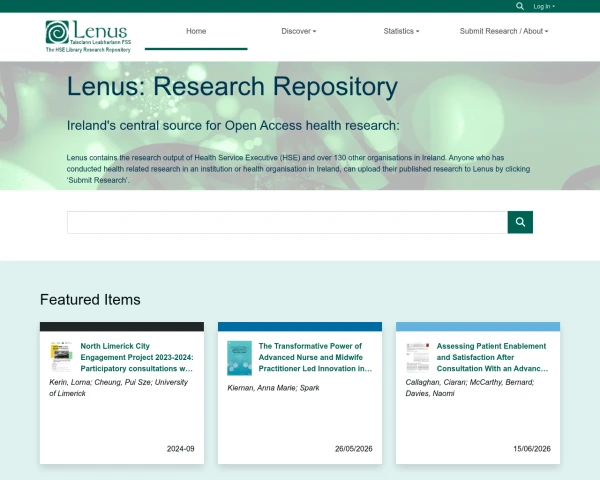The width and height of the screenshot is (600, 480).
Task: Select authors text 'Kerin, Lorna; Cheung, Pui Sze'
Action: coord(100,382)
